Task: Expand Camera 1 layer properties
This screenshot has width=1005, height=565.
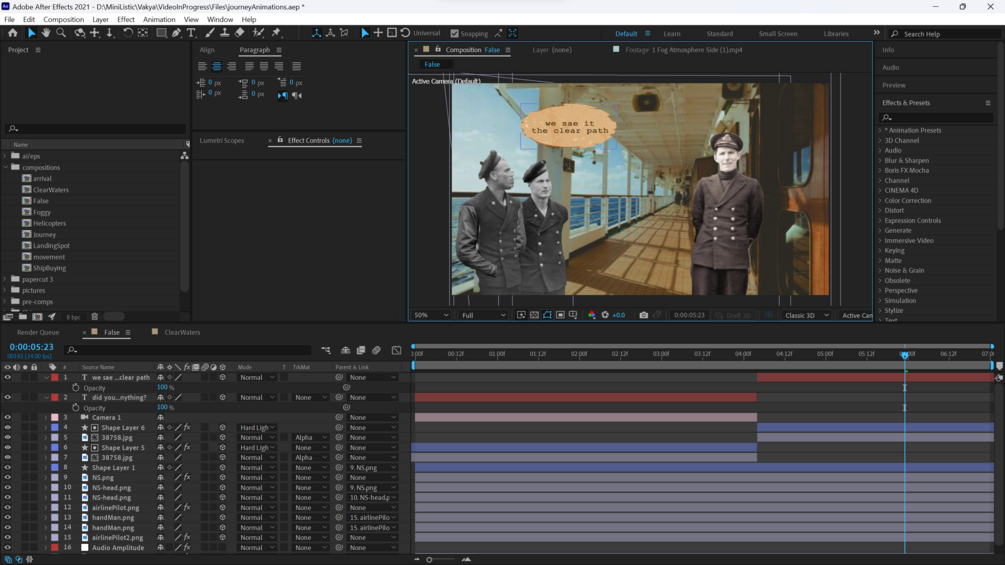Action: point(46,417)
